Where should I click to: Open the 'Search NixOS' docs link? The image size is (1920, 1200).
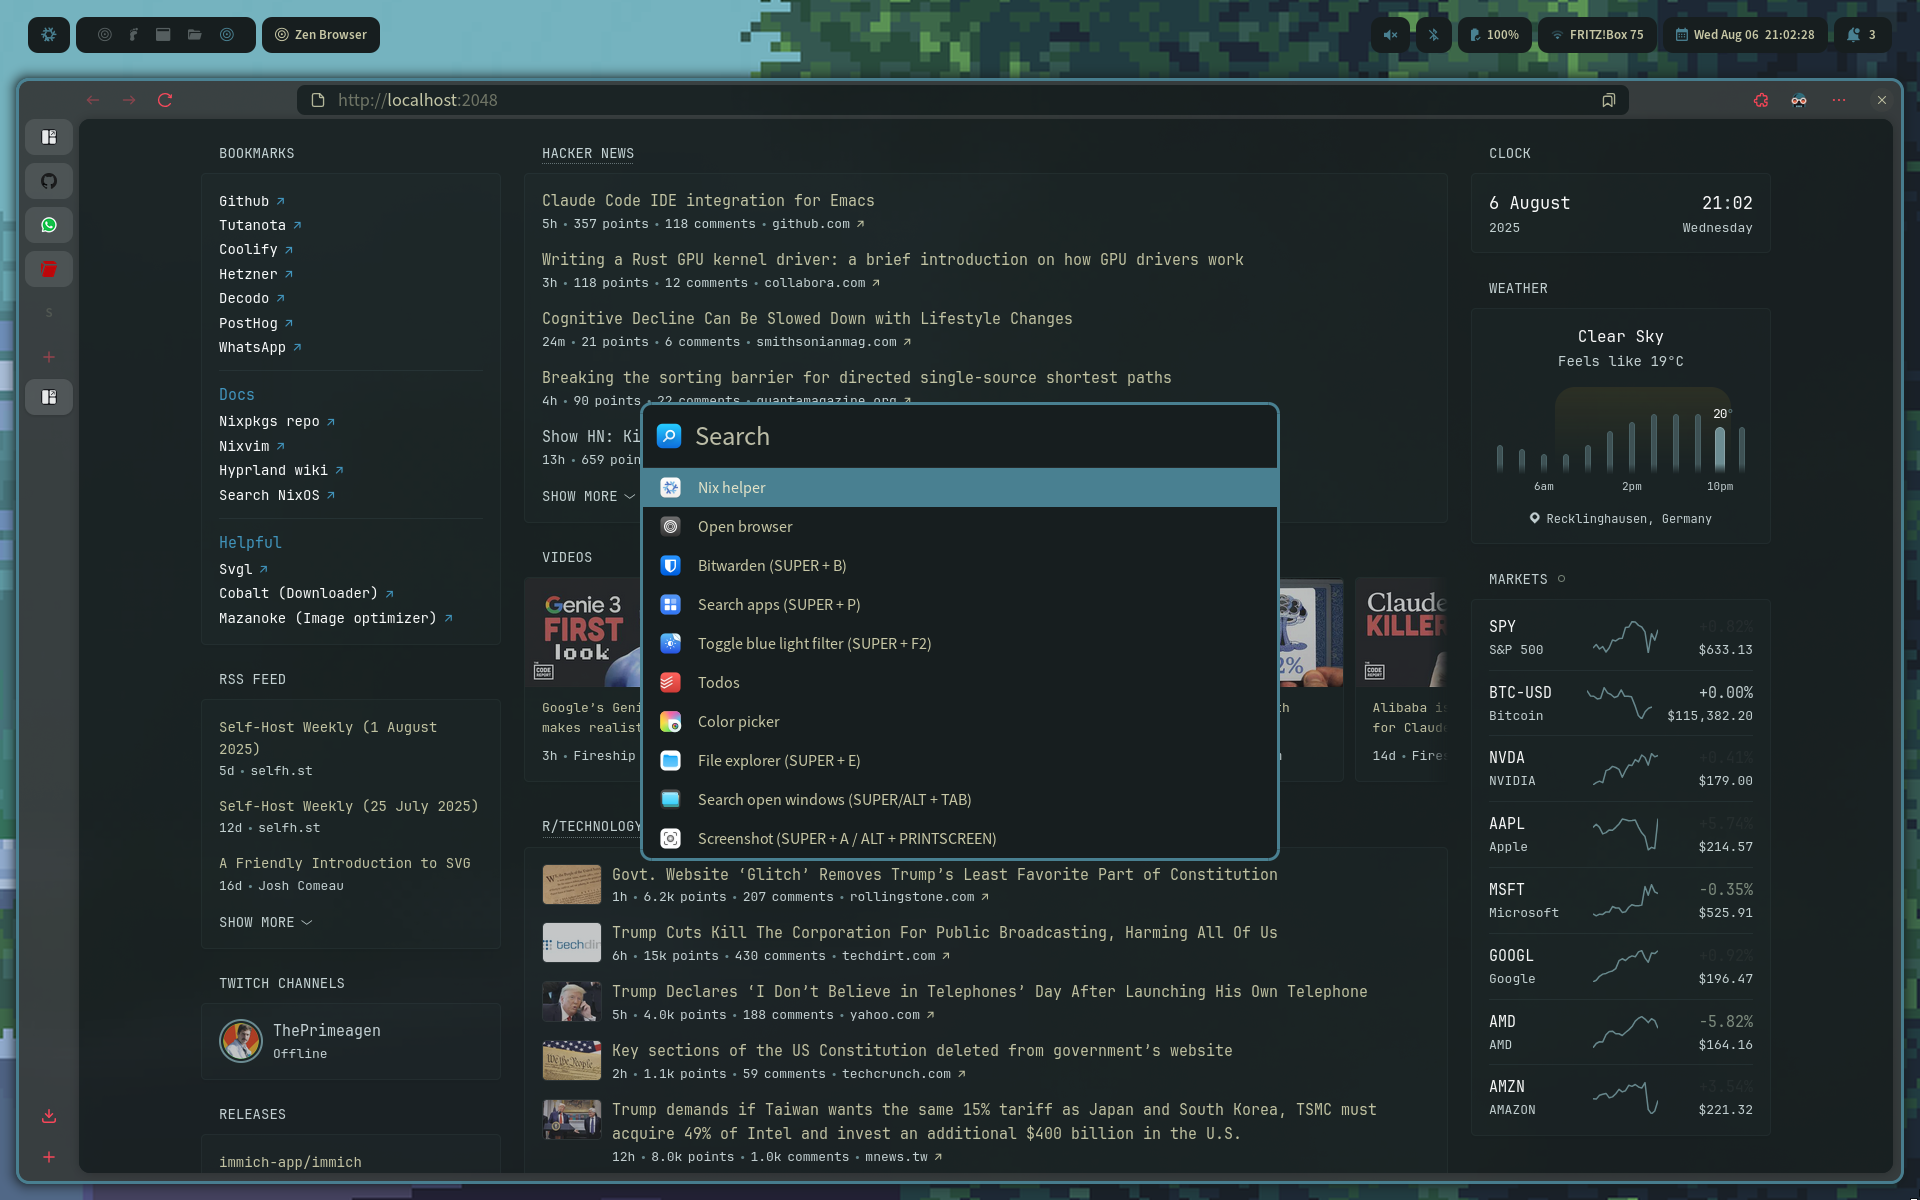point(271,495)
